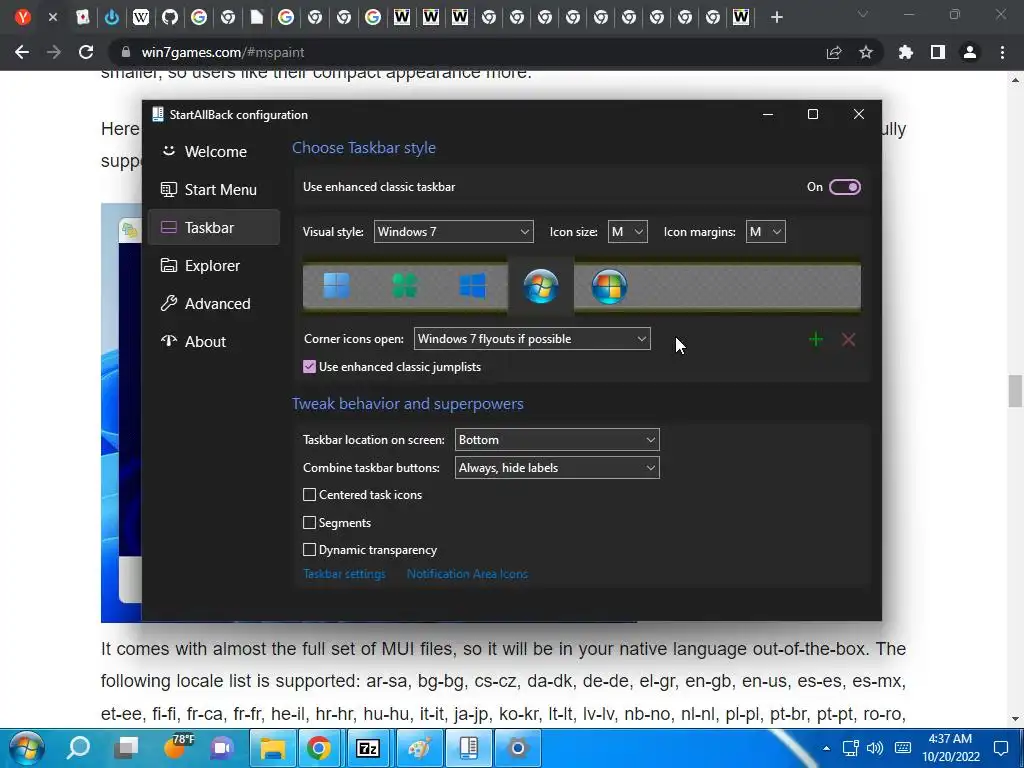Open the Welcome section

[x=214, y=152]
